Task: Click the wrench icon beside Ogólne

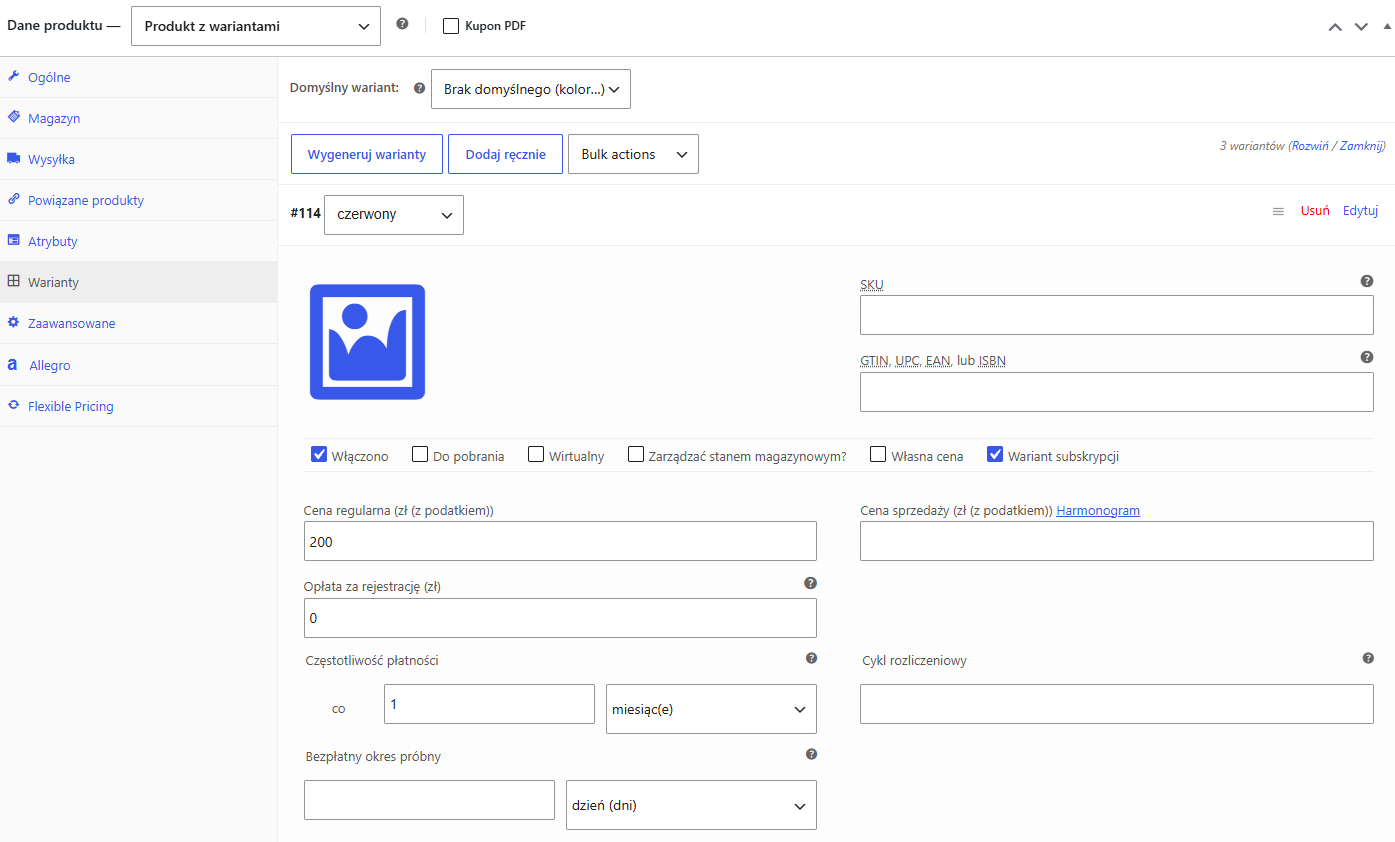Action: [x=13, y=76]
